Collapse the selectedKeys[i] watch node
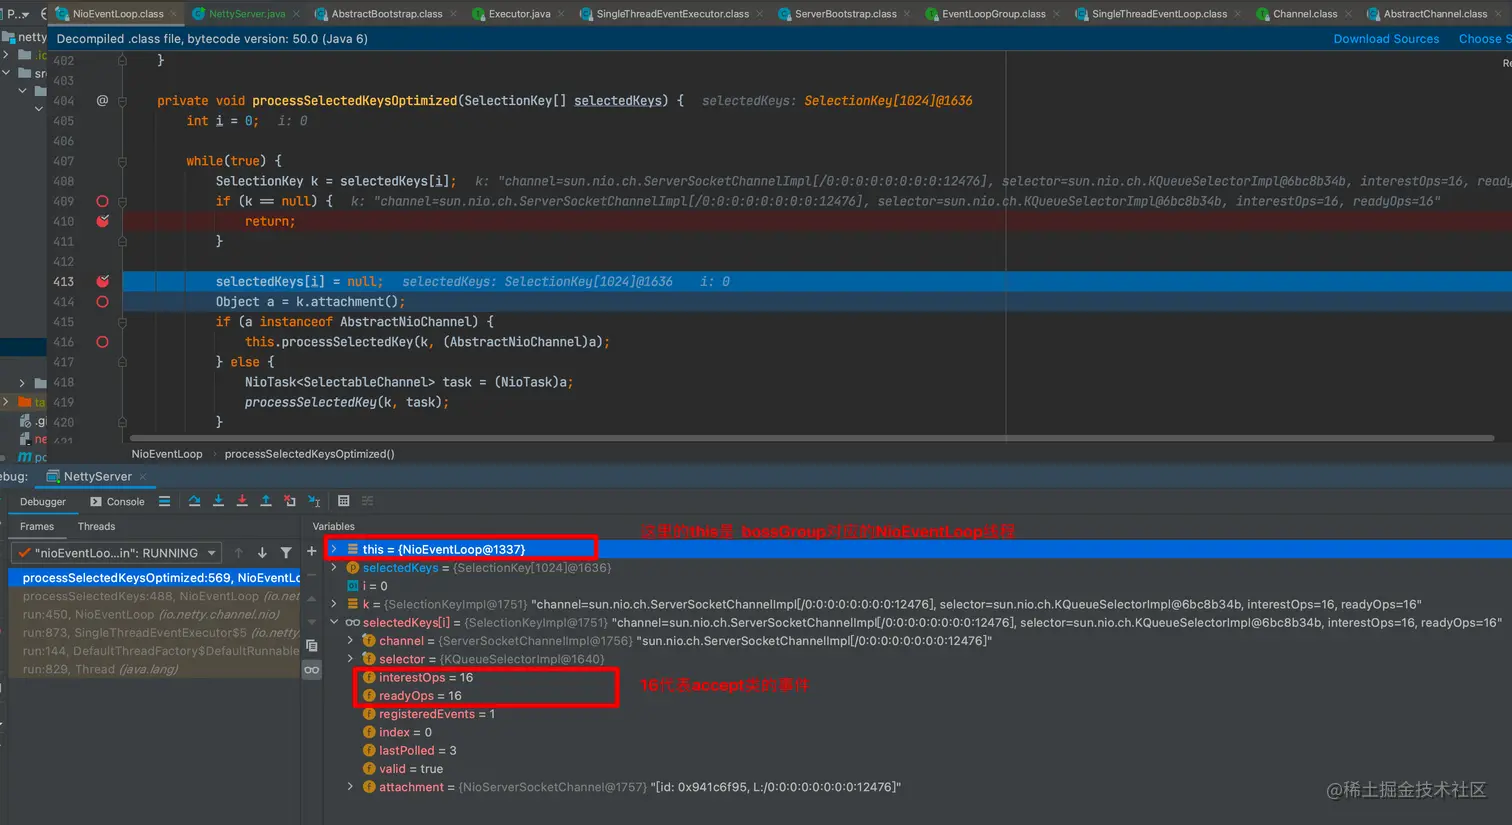The height and width of the screenshot is (825, 1512). click(x=334, y=622)
